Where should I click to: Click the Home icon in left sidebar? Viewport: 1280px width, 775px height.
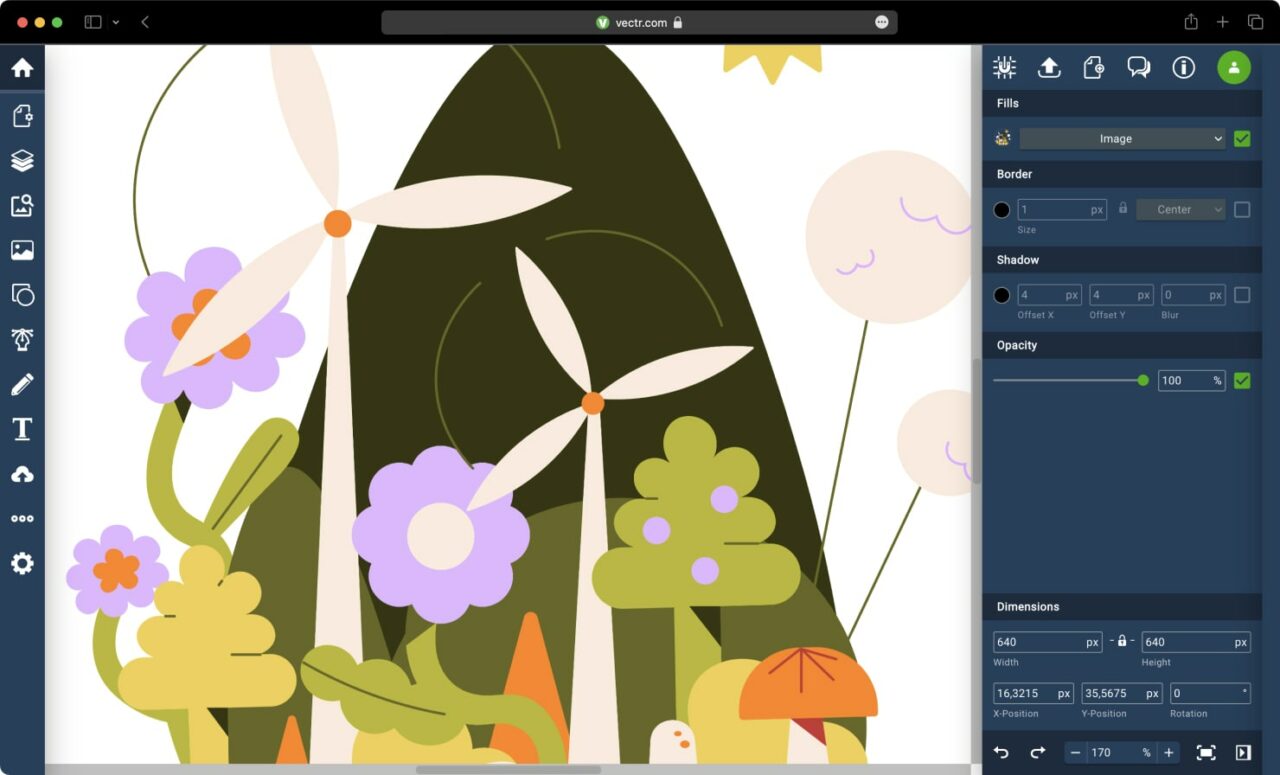pos(22,68)
